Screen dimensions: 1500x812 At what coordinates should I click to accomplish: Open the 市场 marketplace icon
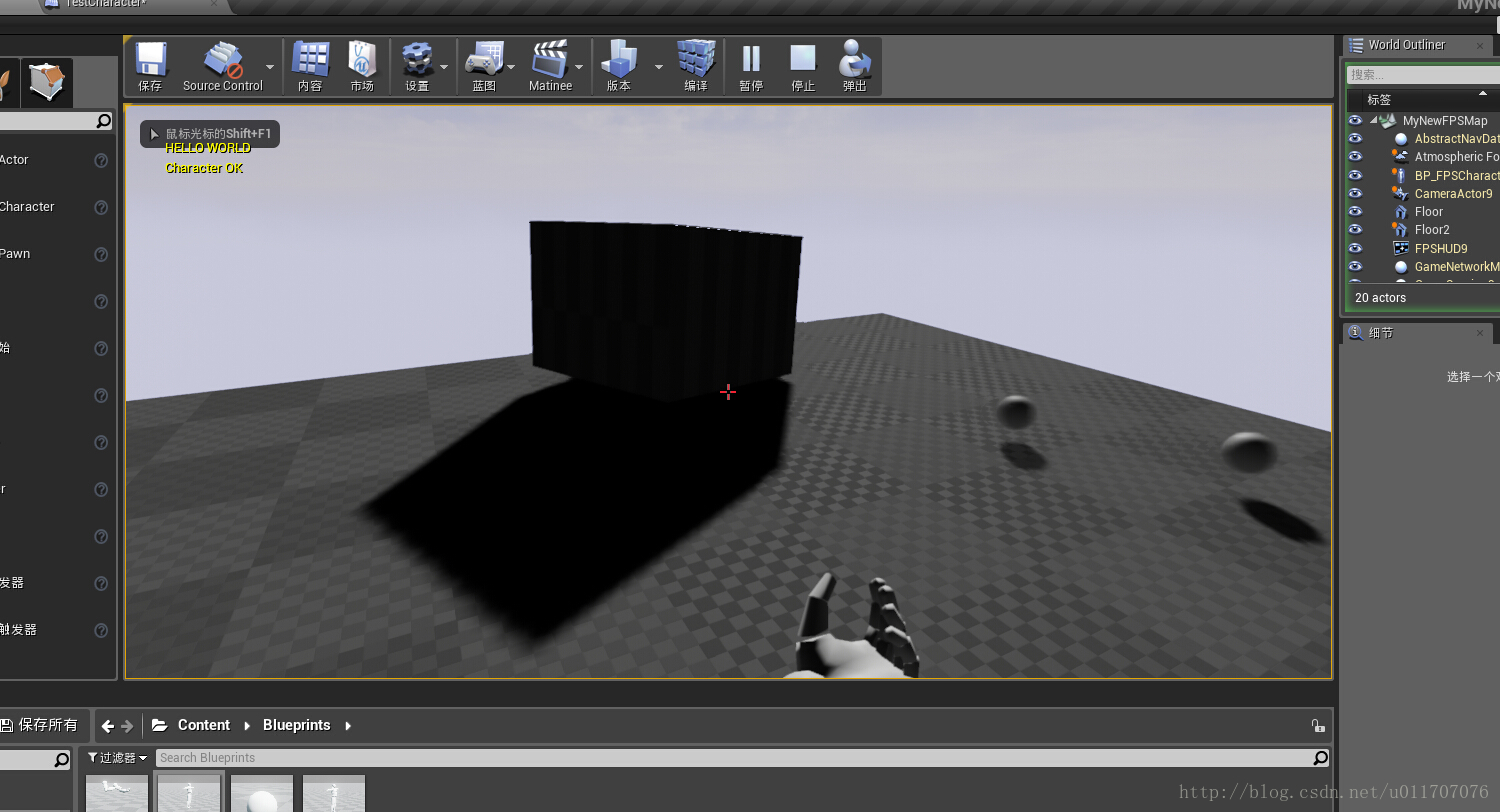click(362, 60)
